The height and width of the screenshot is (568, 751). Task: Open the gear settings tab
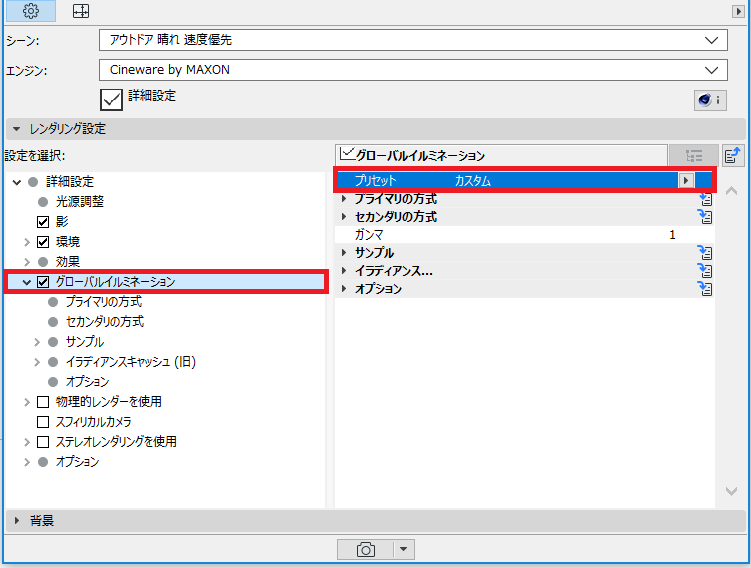point(31,11)
